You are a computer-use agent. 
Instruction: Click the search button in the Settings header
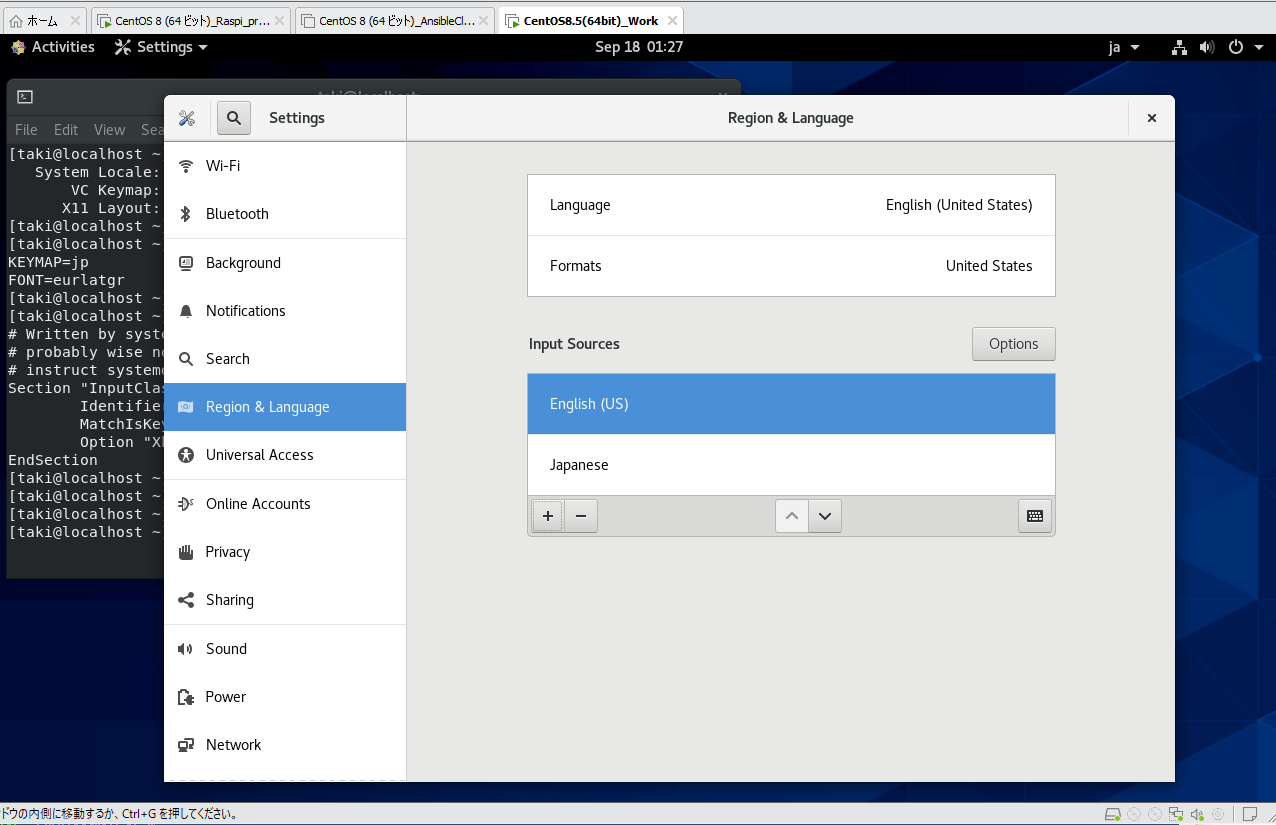[x=233, y=118]
